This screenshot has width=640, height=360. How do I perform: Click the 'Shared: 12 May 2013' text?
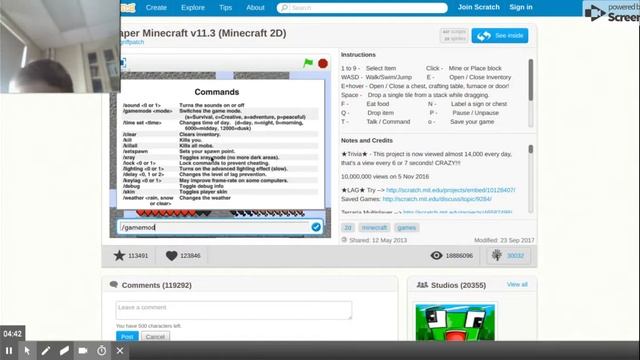378,240
